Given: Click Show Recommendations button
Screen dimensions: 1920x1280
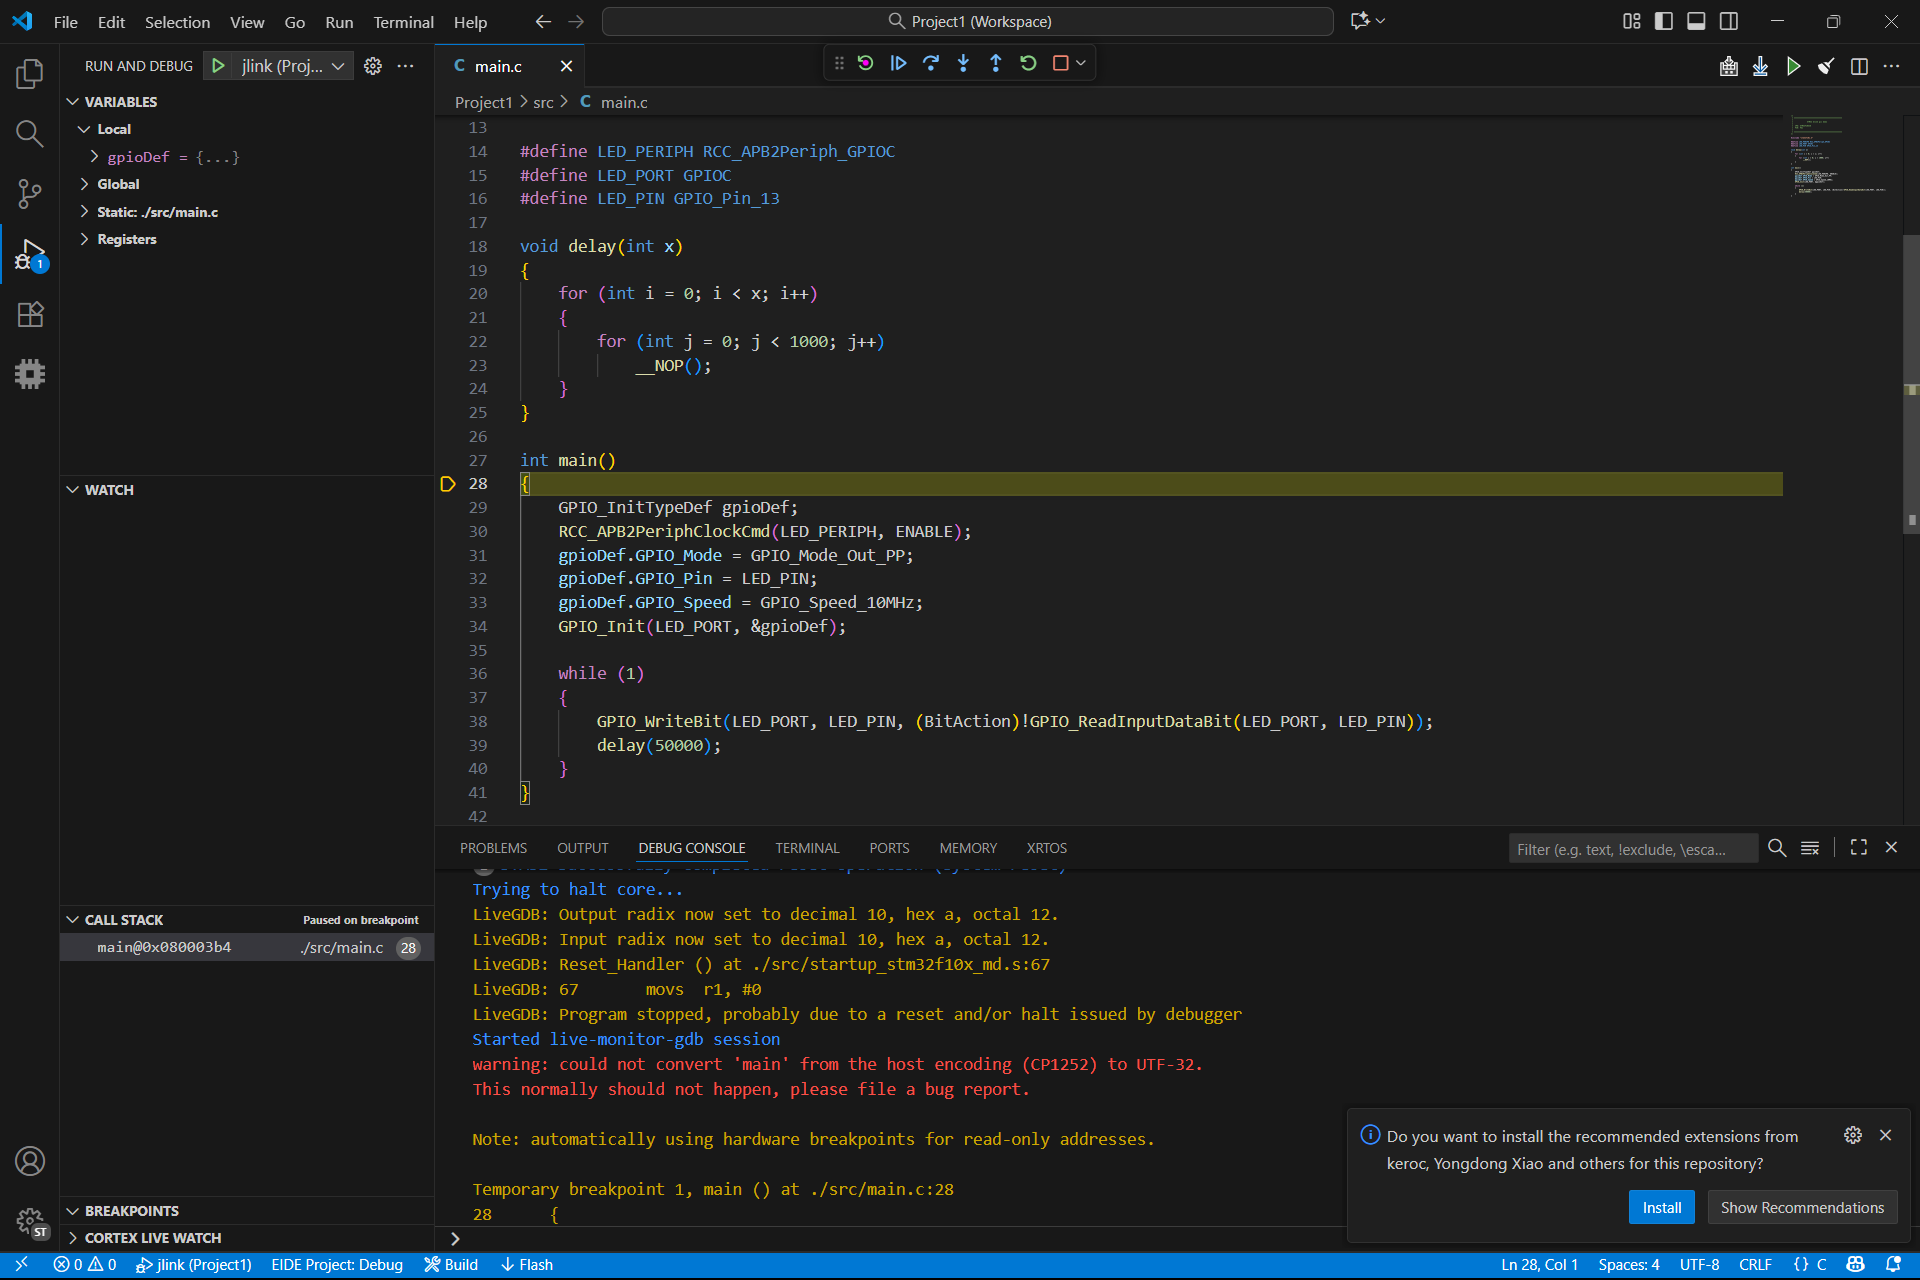Looking at the screenshot, I should pos(1802,1208).
